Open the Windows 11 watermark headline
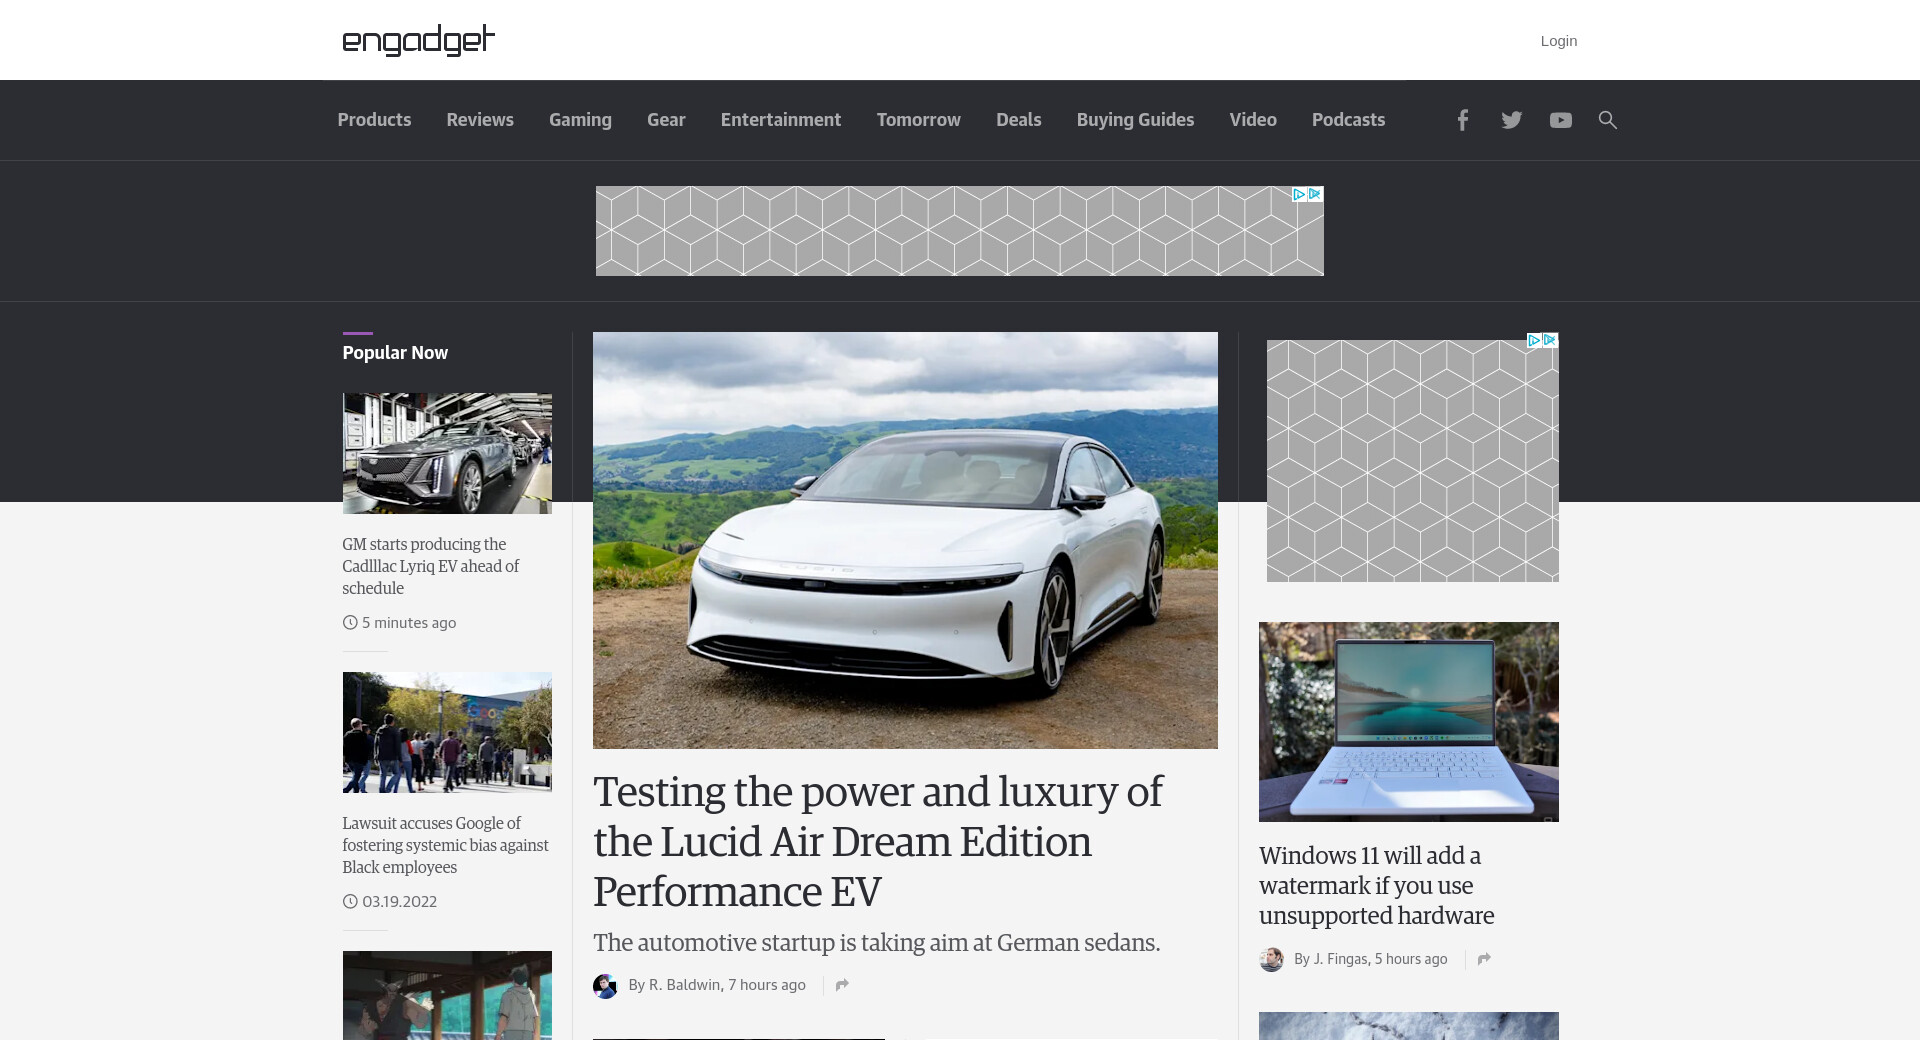Image resolution: width=1920 pixels, height=1040 pixels. (1377, 885)
